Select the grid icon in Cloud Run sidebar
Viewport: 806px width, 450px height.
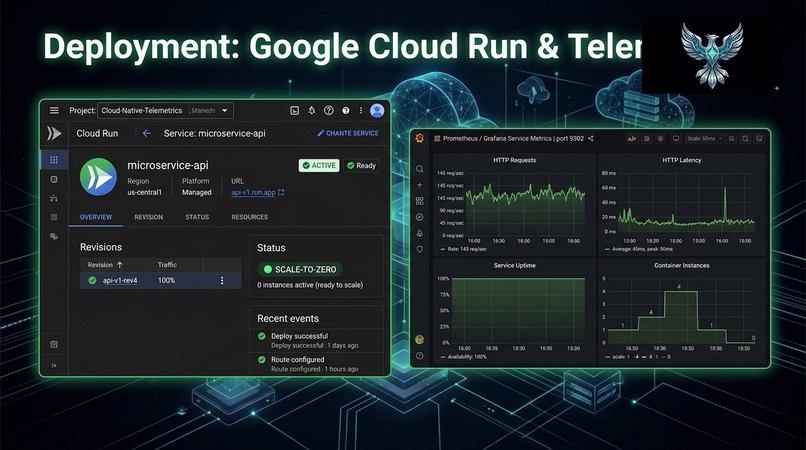click(x=54, y=160)
